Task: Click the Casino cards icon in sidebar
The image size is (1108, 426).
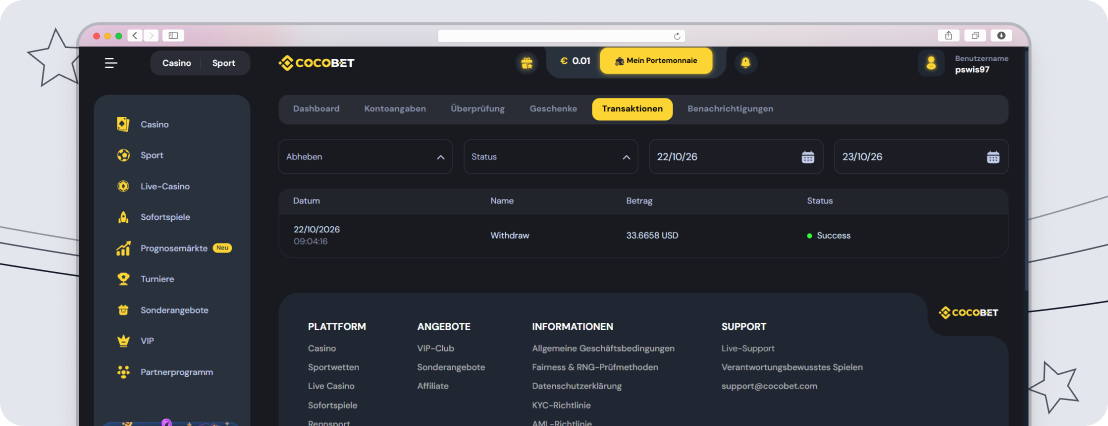Action: (123, 124)
